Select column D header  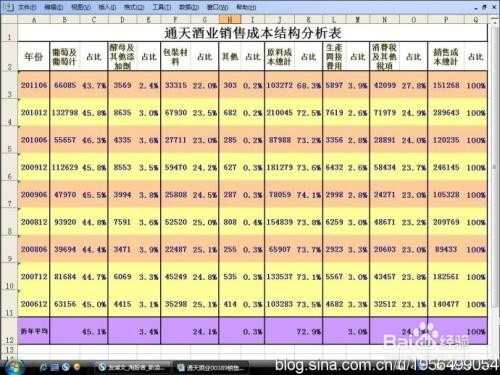click(122, 20)
